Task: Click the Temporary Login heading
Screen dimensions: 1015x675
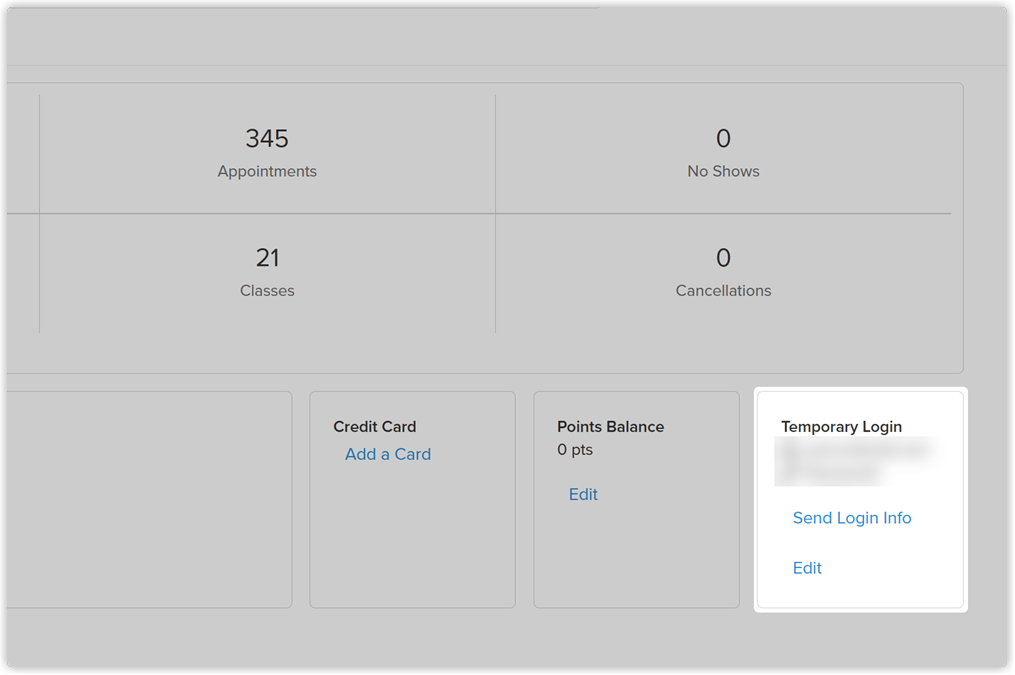Action: click(x=842, y=427)
